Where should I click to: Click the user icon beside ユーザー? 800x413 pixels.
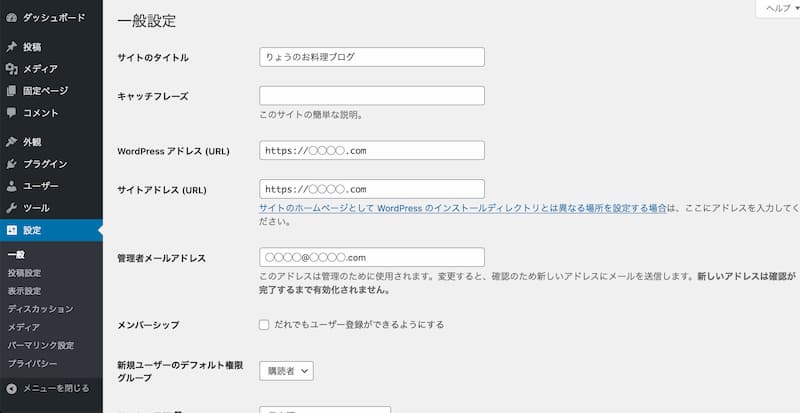tap(12, 186)
